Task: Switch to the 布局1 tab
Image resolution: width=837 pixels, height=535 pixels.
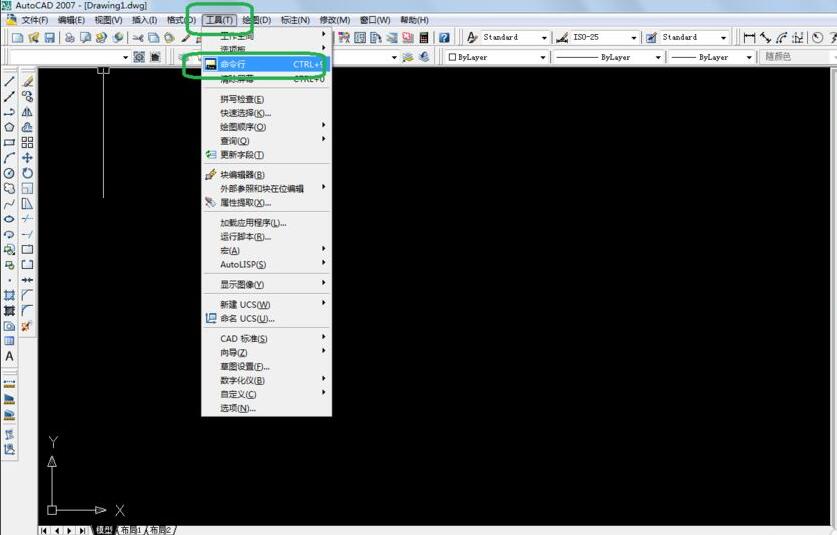Action: 131,530
